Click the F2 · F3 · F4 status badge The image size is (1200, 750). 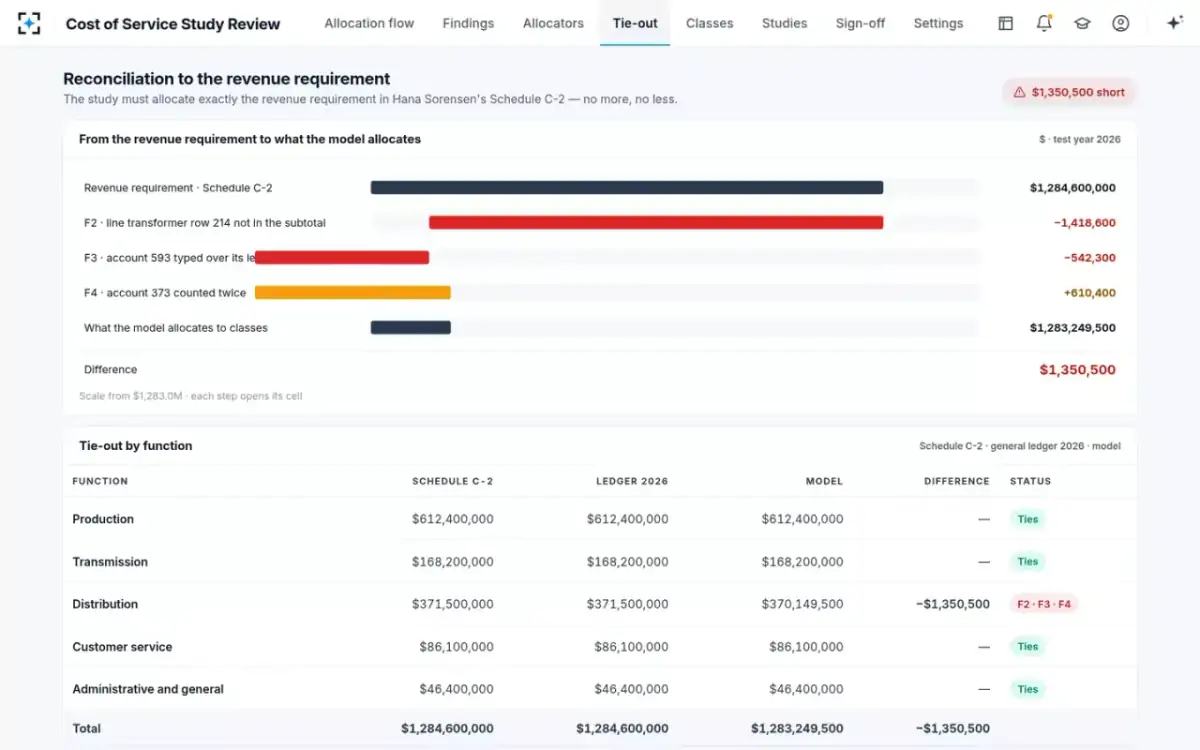(1044, 604)
